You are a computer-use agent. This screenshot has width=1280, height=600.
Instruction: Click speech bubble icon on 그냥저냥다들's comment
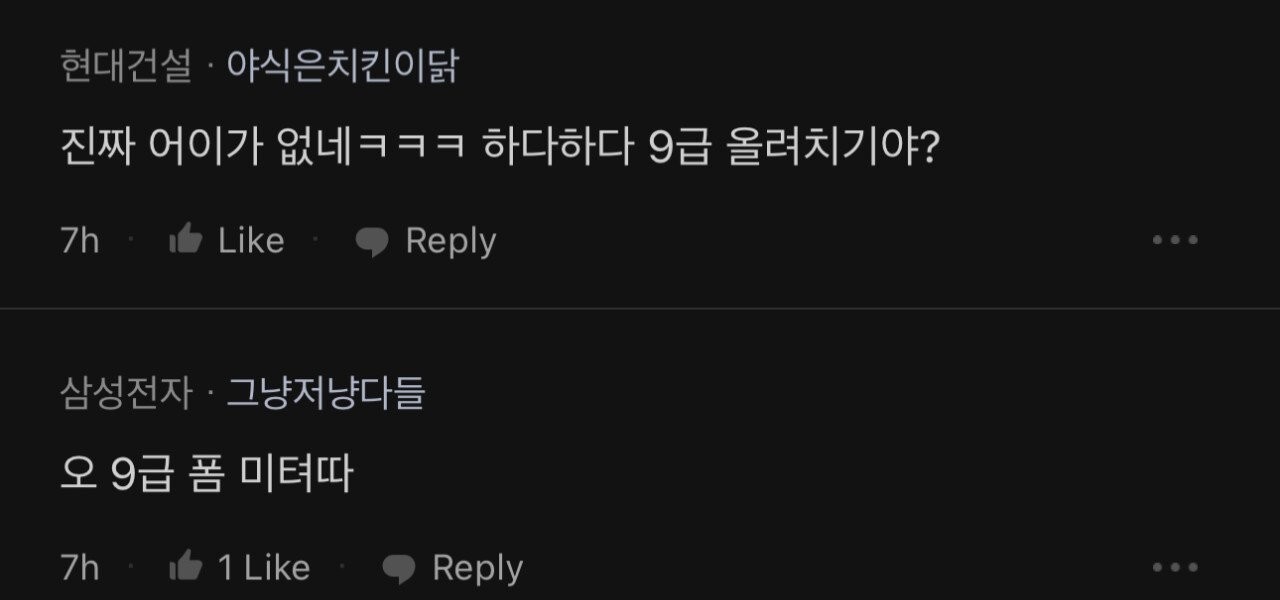pos(399,568)
